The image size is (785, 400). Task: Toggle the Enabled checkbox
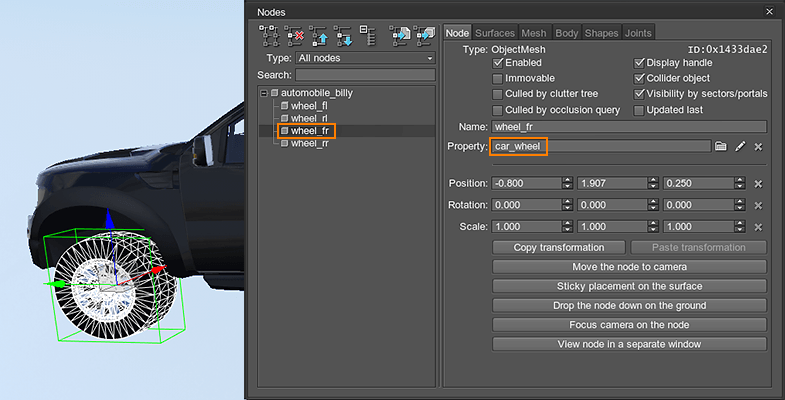click(498, 63)
